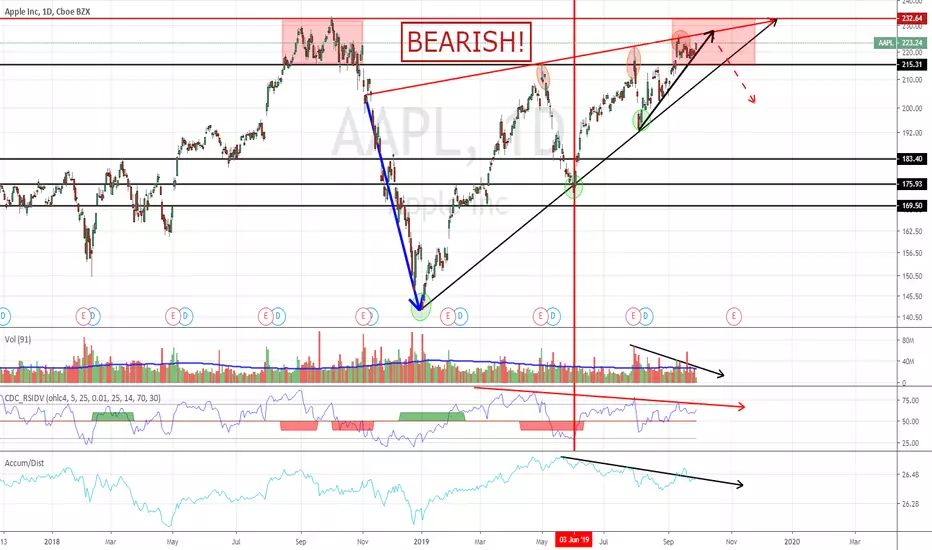Viewport: 932px width, 550px height.
Task: Click the 2019 label on time axis
Action: point(421,542)
